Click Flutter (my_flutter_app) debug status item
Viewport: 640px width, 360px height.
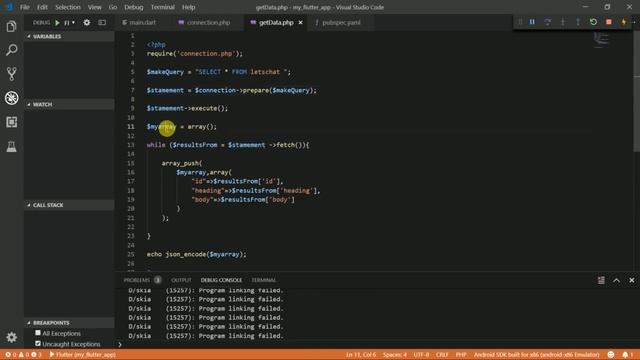pyautogui.click(x=82, y=354)
